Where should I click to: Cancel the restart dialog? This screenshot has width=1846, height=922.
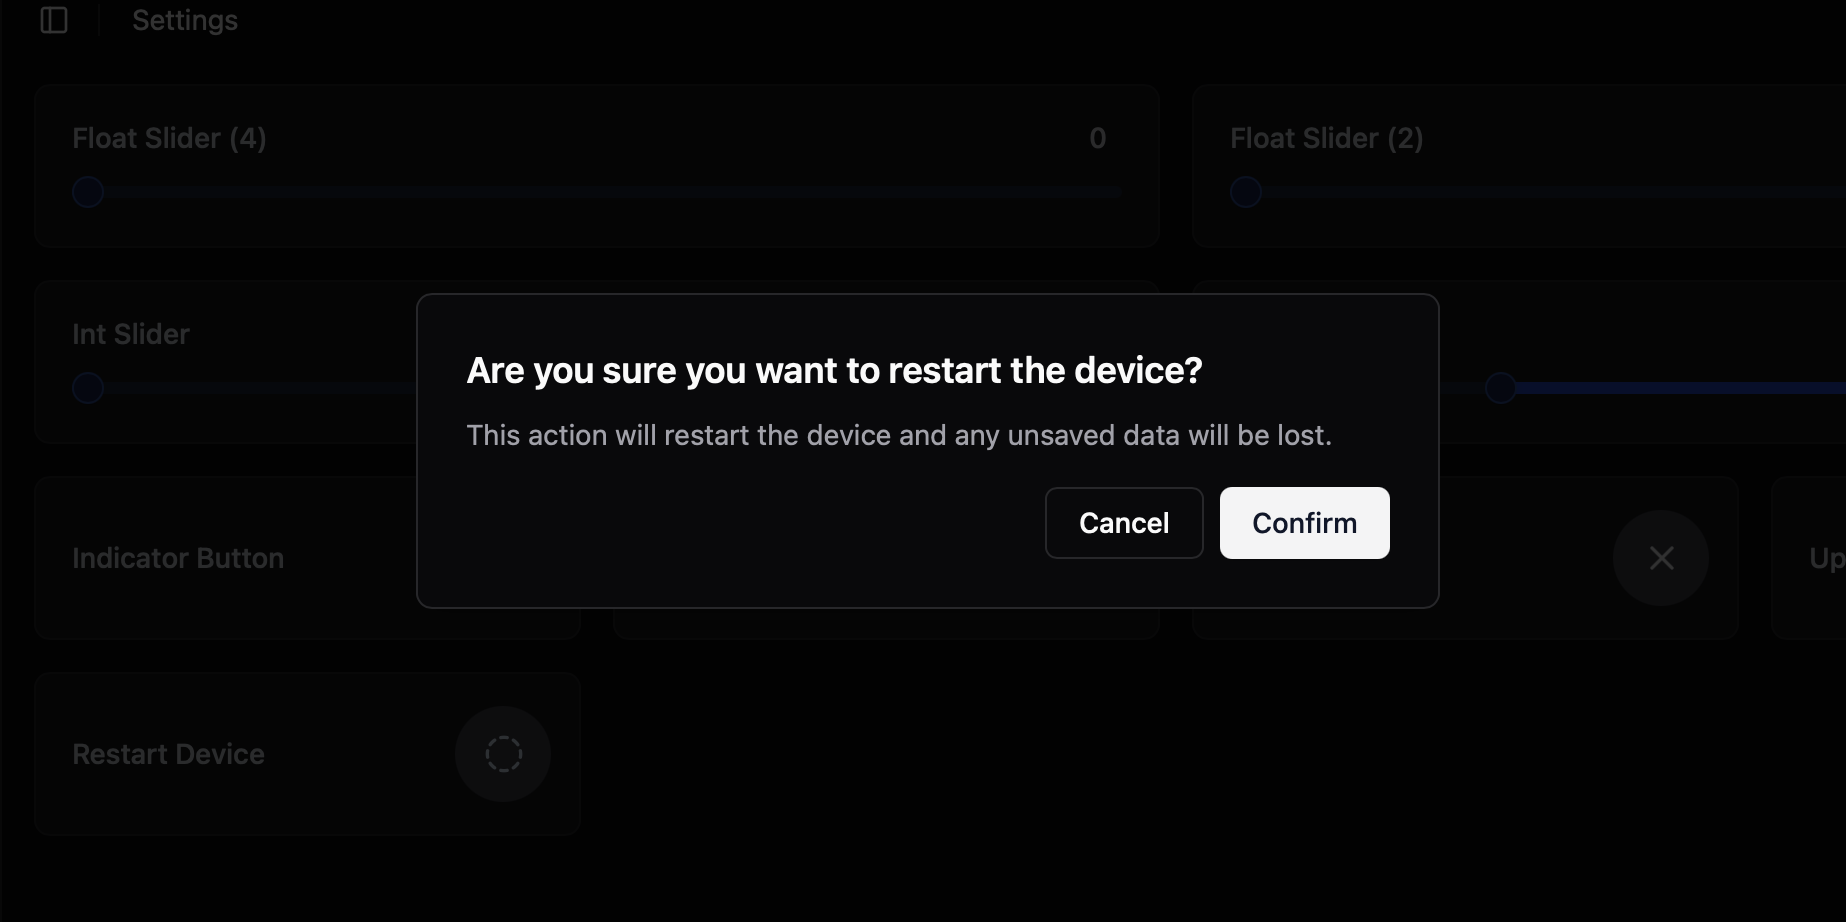1124,523
